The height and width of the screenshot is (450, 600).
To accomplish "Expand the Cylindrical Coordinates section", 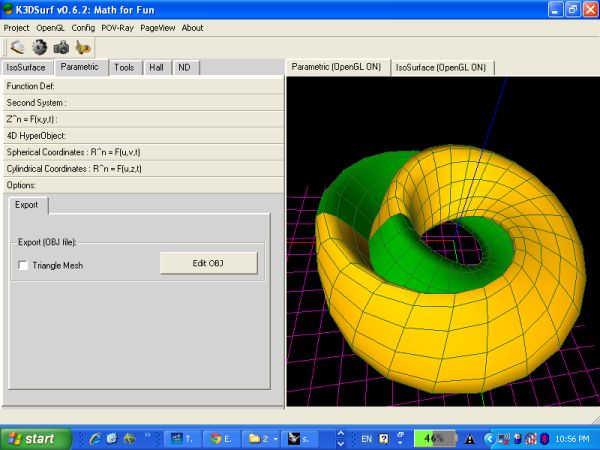I will point(143,168).
